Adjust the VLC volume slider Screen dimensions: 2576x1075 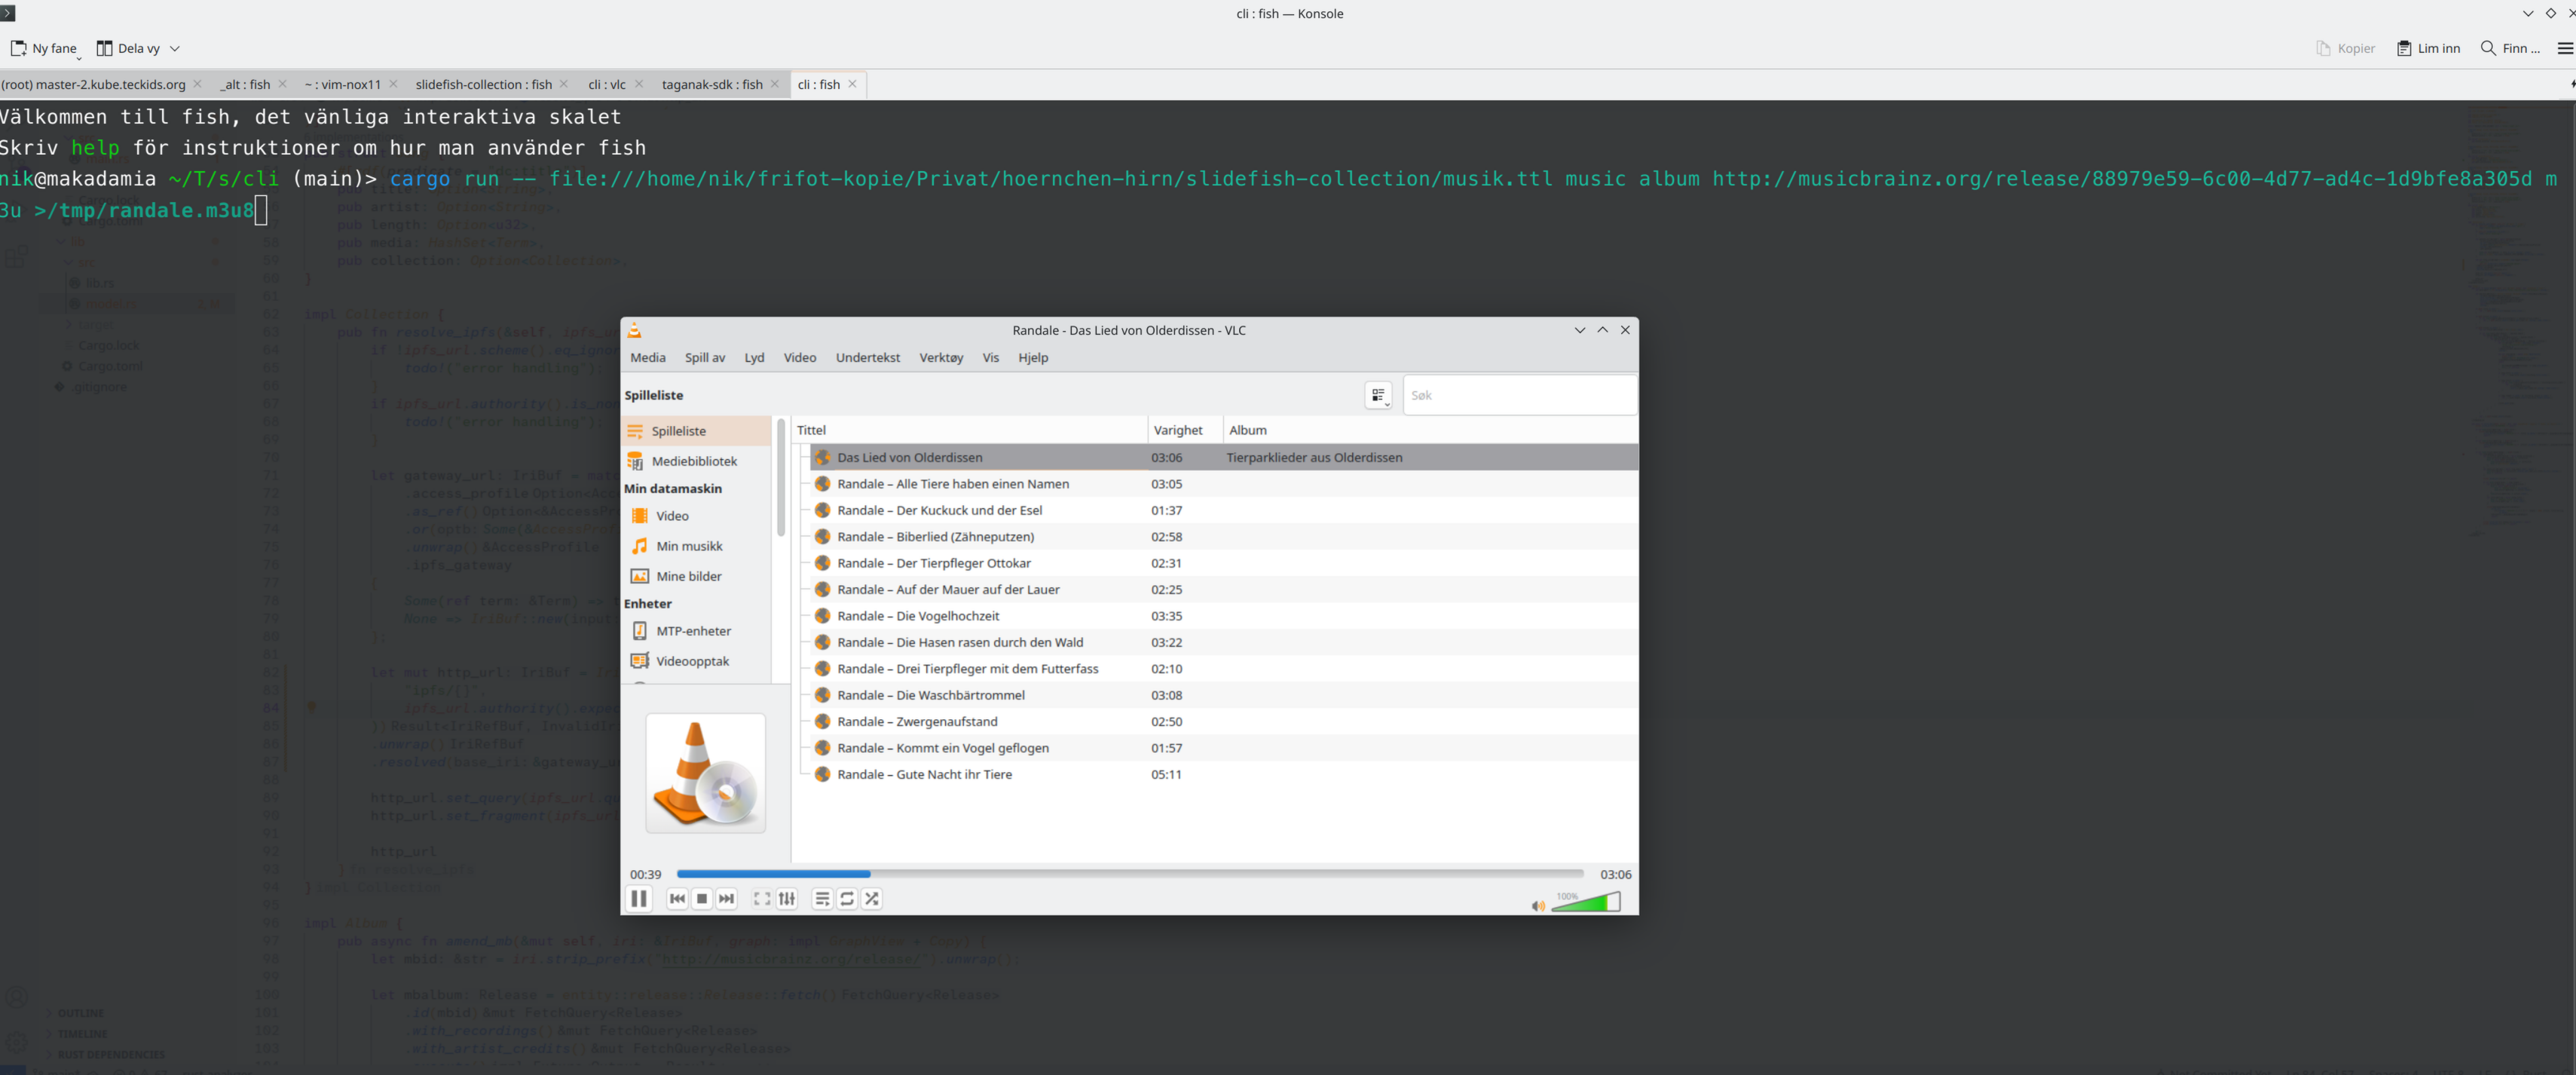tap(1586, 902)
